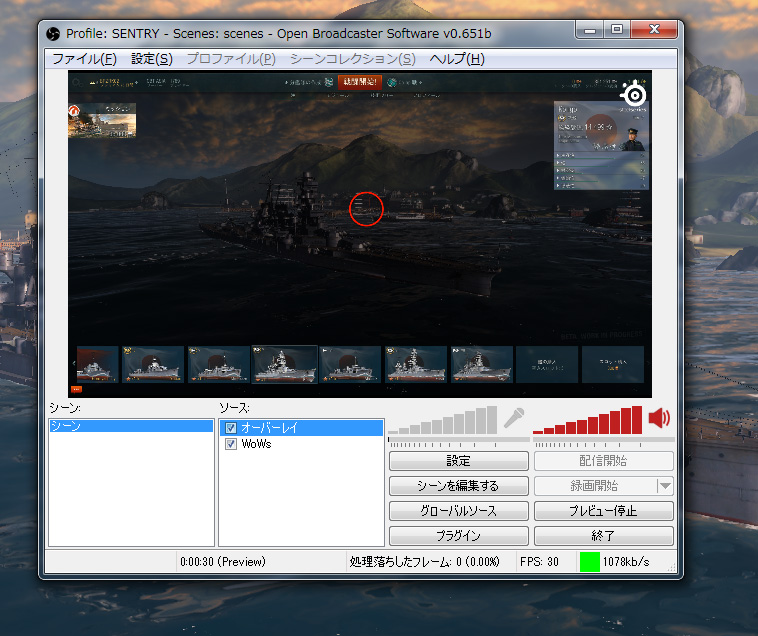Open グローバルソース button
This screenshot has width=758, height=636.
pos(458,511)
